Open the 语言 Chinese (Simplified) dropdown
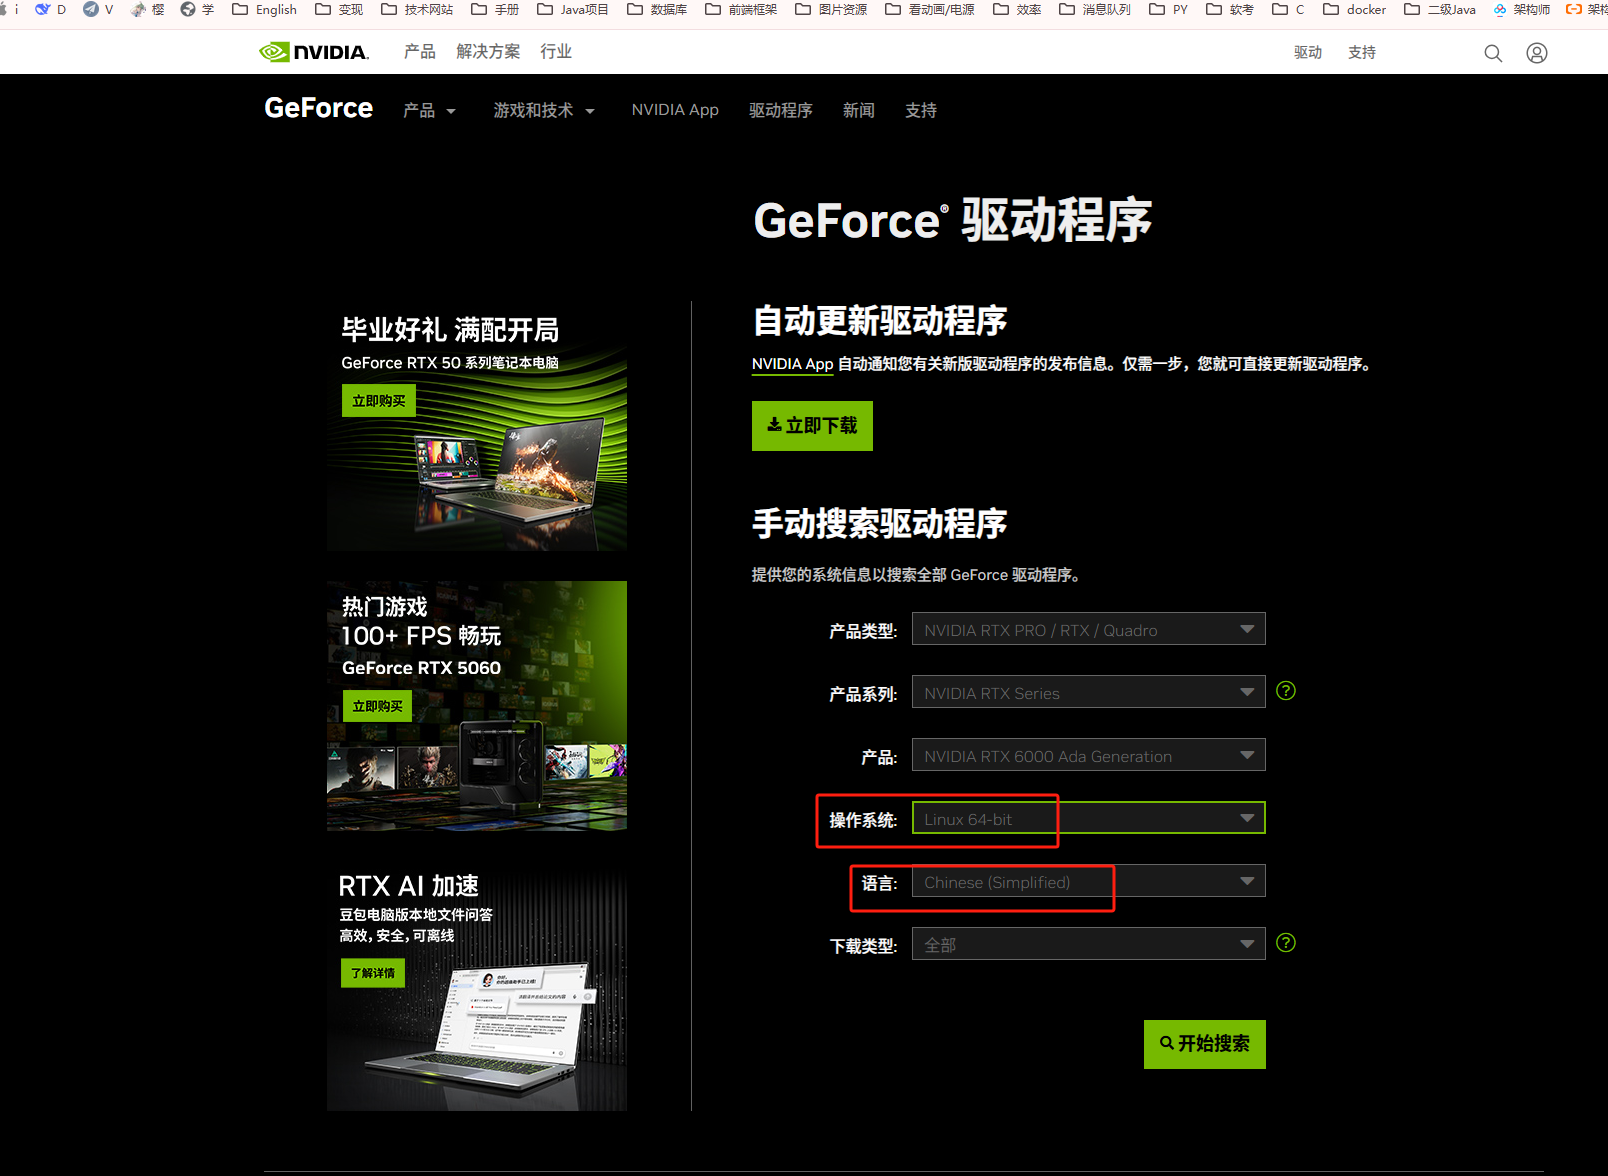 (1088, 882)
